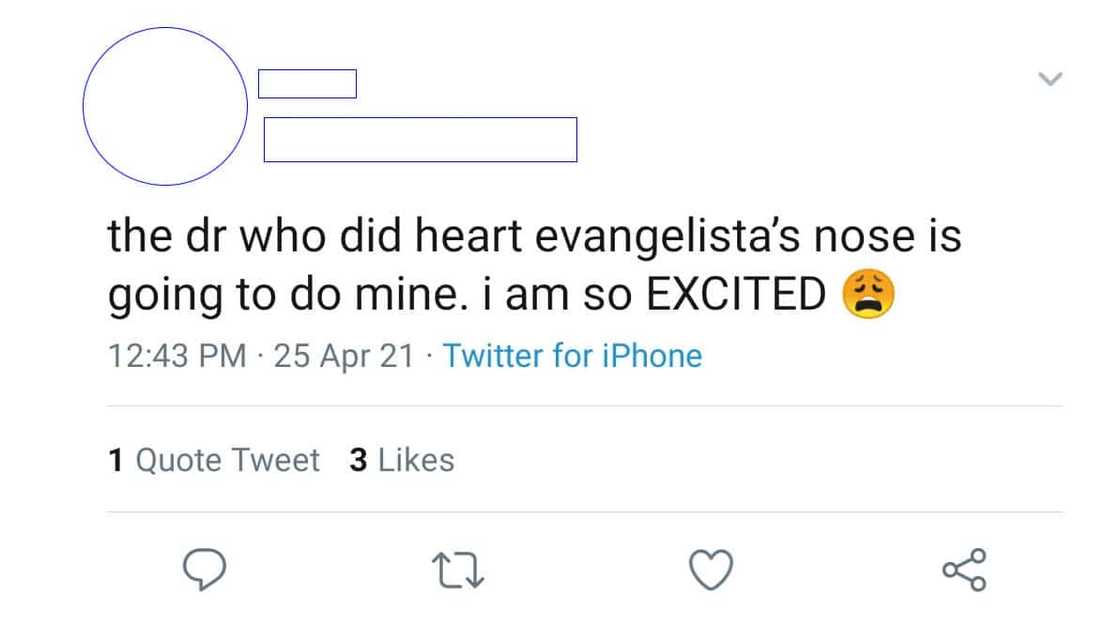Show who gave the 3 Likes
The image size is (1120, 624).
402,460
